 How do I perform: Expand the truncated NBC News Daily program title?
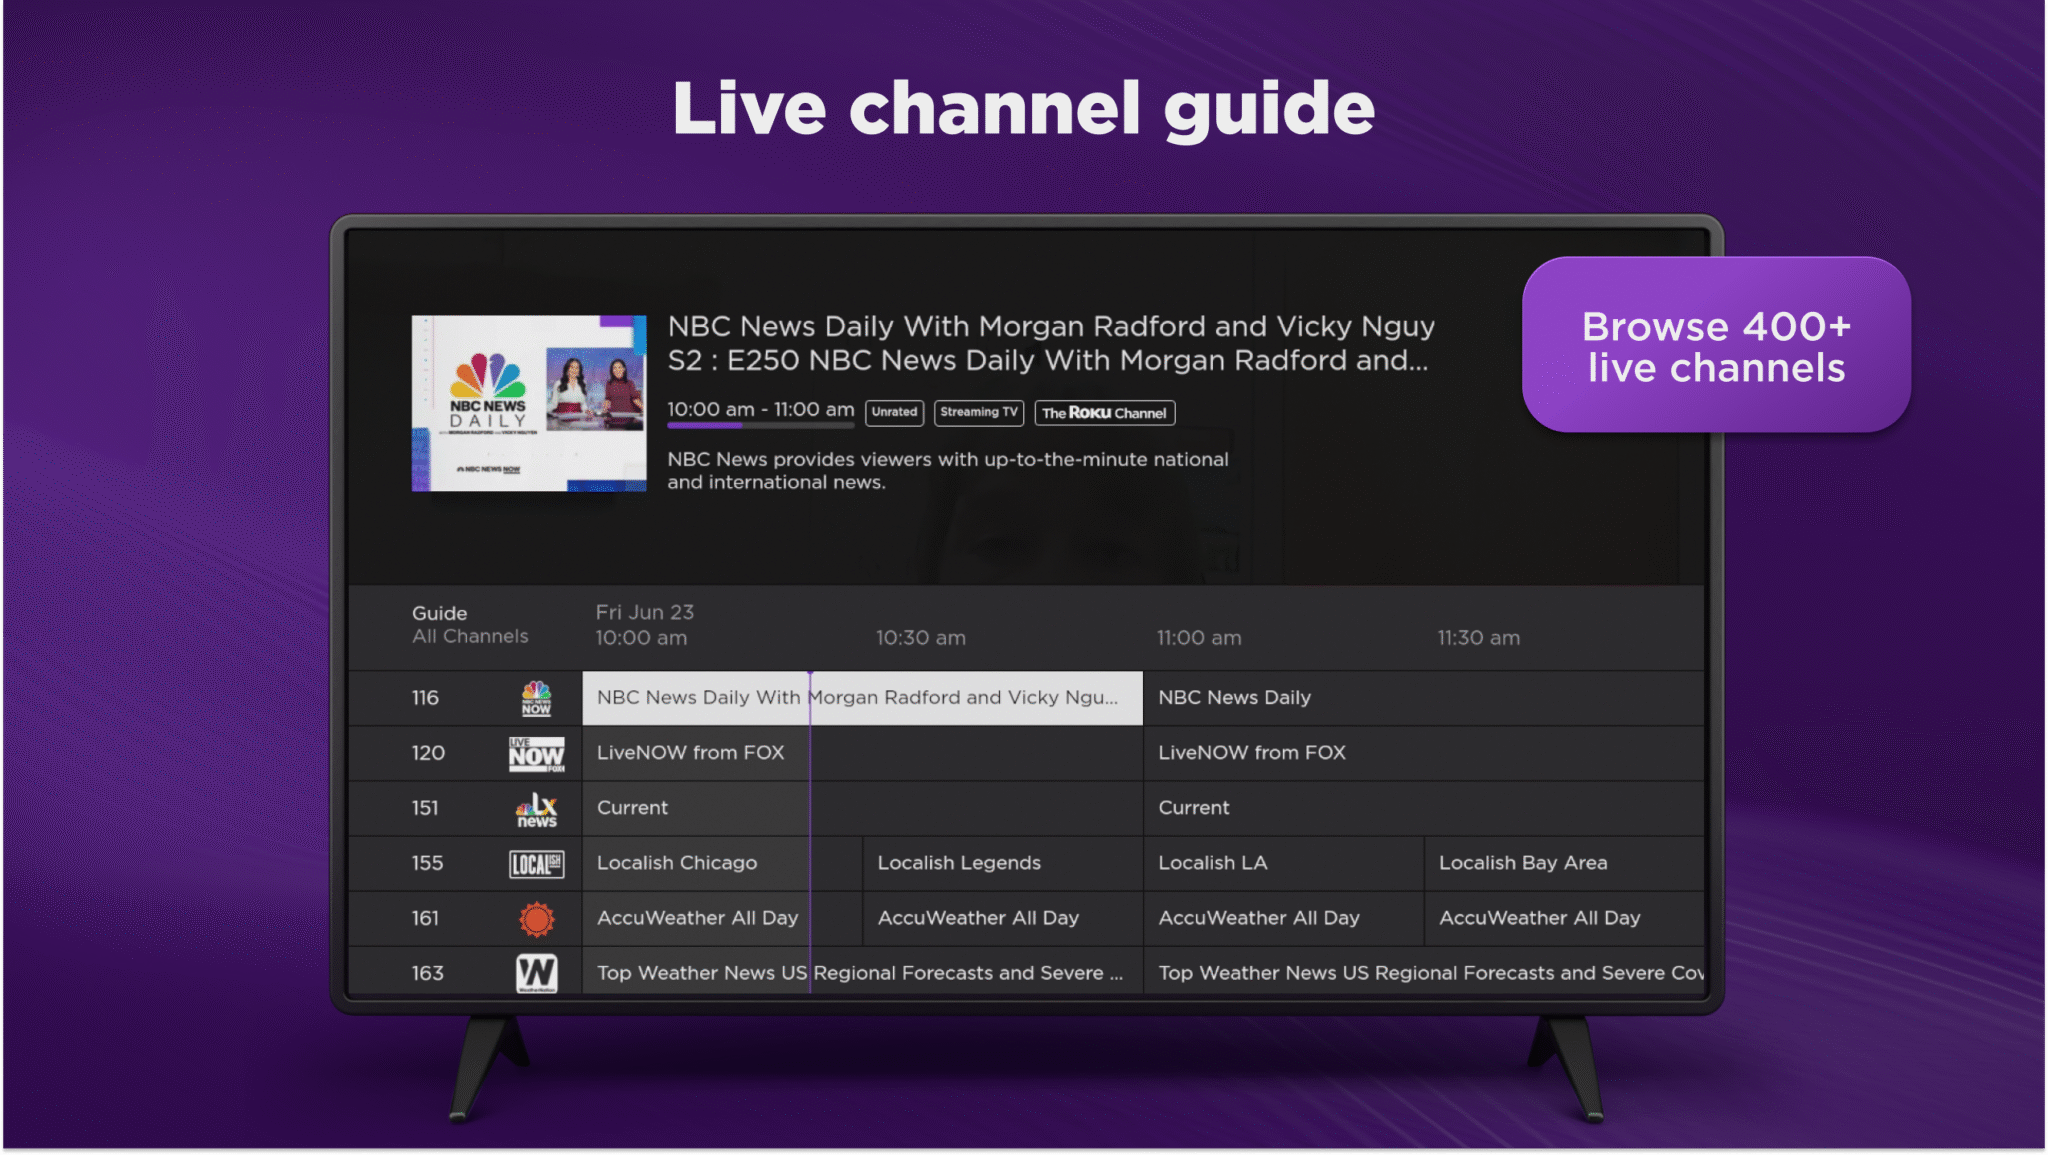(860, 697)
